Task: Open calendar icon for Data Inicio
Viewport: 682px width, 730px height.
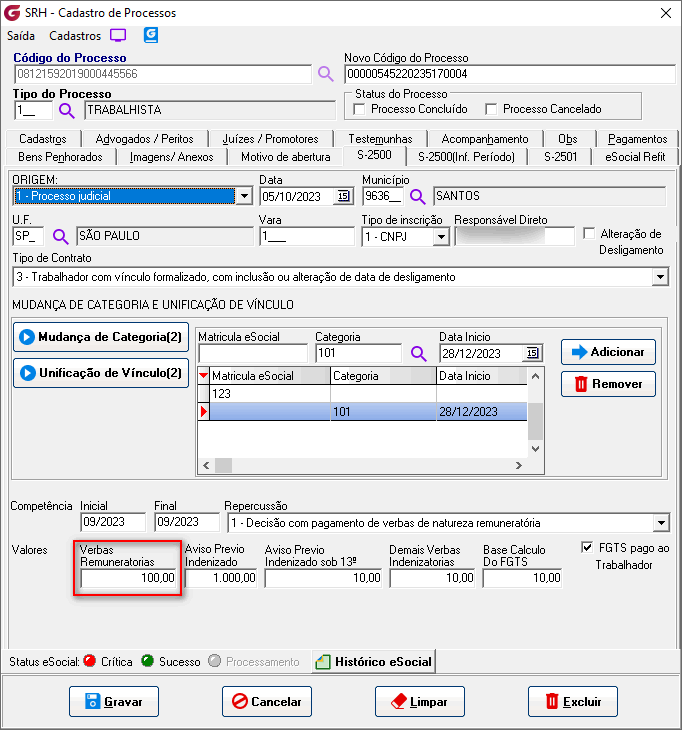Action: coord(531,353)
